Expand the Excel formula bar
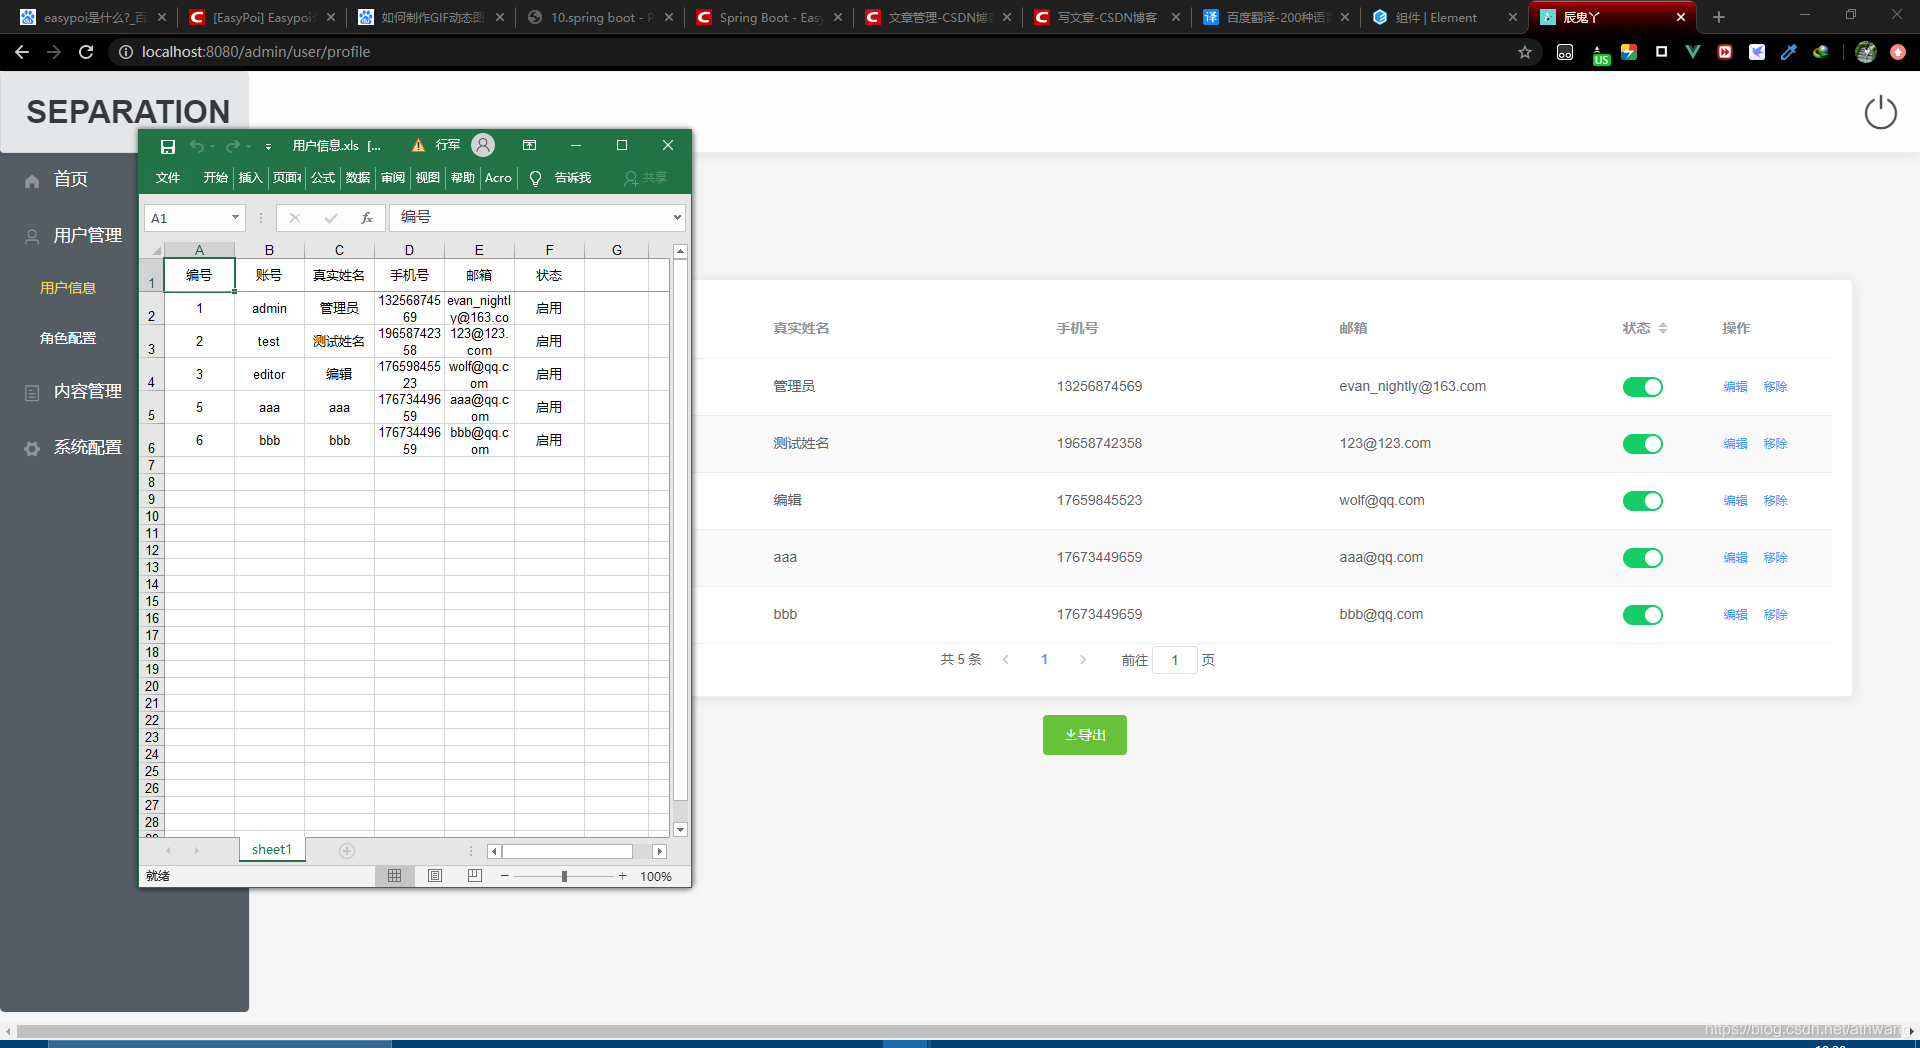Viewport: 1920px width, 1048px height. (677, 217)
